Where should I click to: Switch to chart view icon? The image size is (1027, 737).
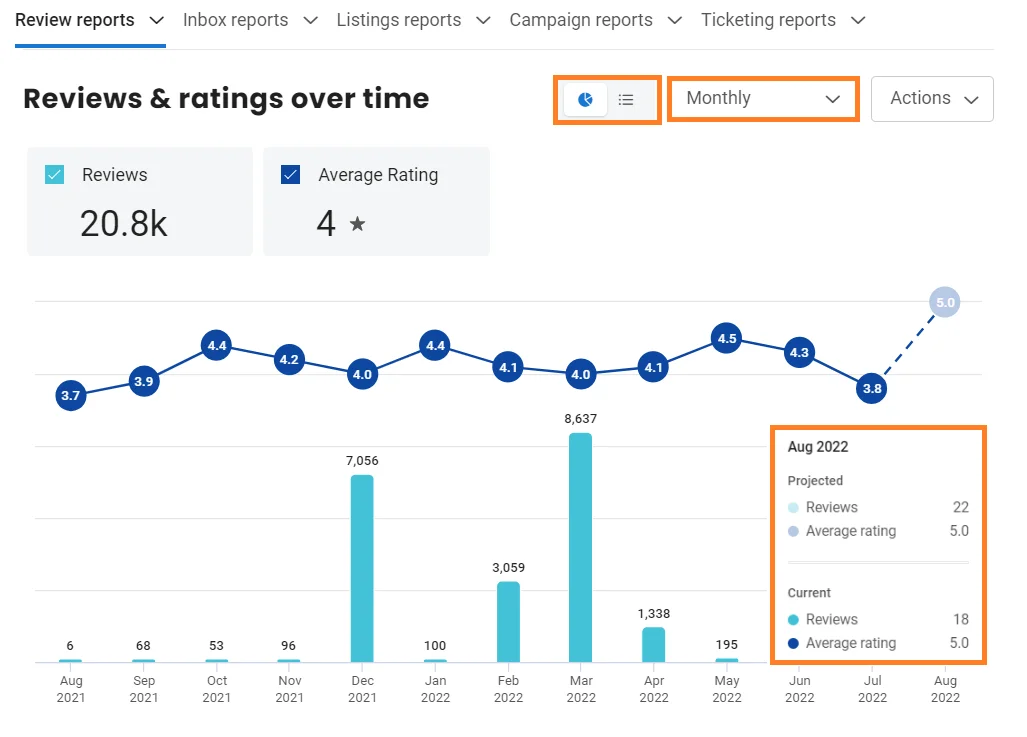(x=586, y=99)
